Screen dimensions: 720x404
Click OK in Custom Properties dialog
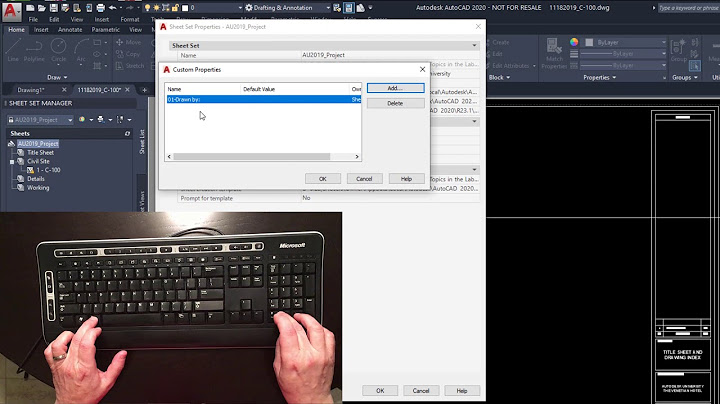click(323, 179)
